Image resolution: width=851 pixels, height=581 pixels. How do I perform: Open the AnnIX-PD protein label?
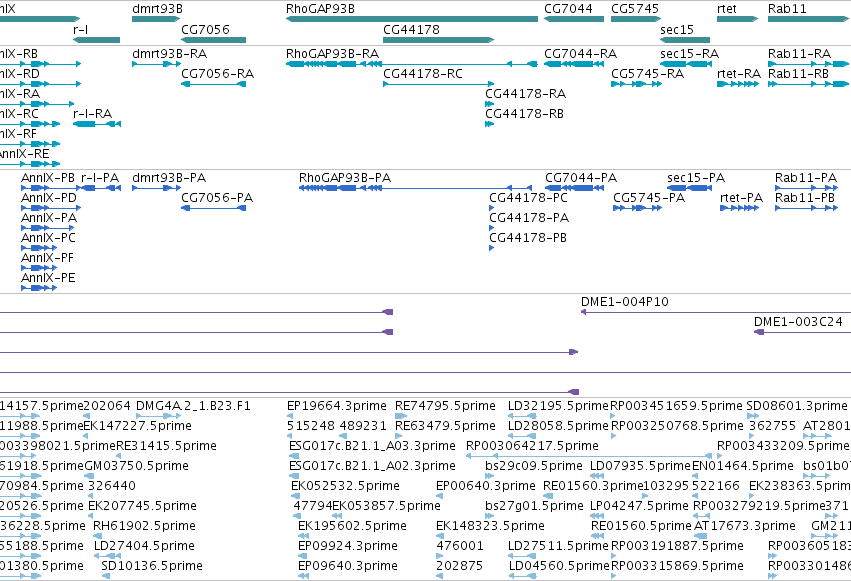coord(49,197)
